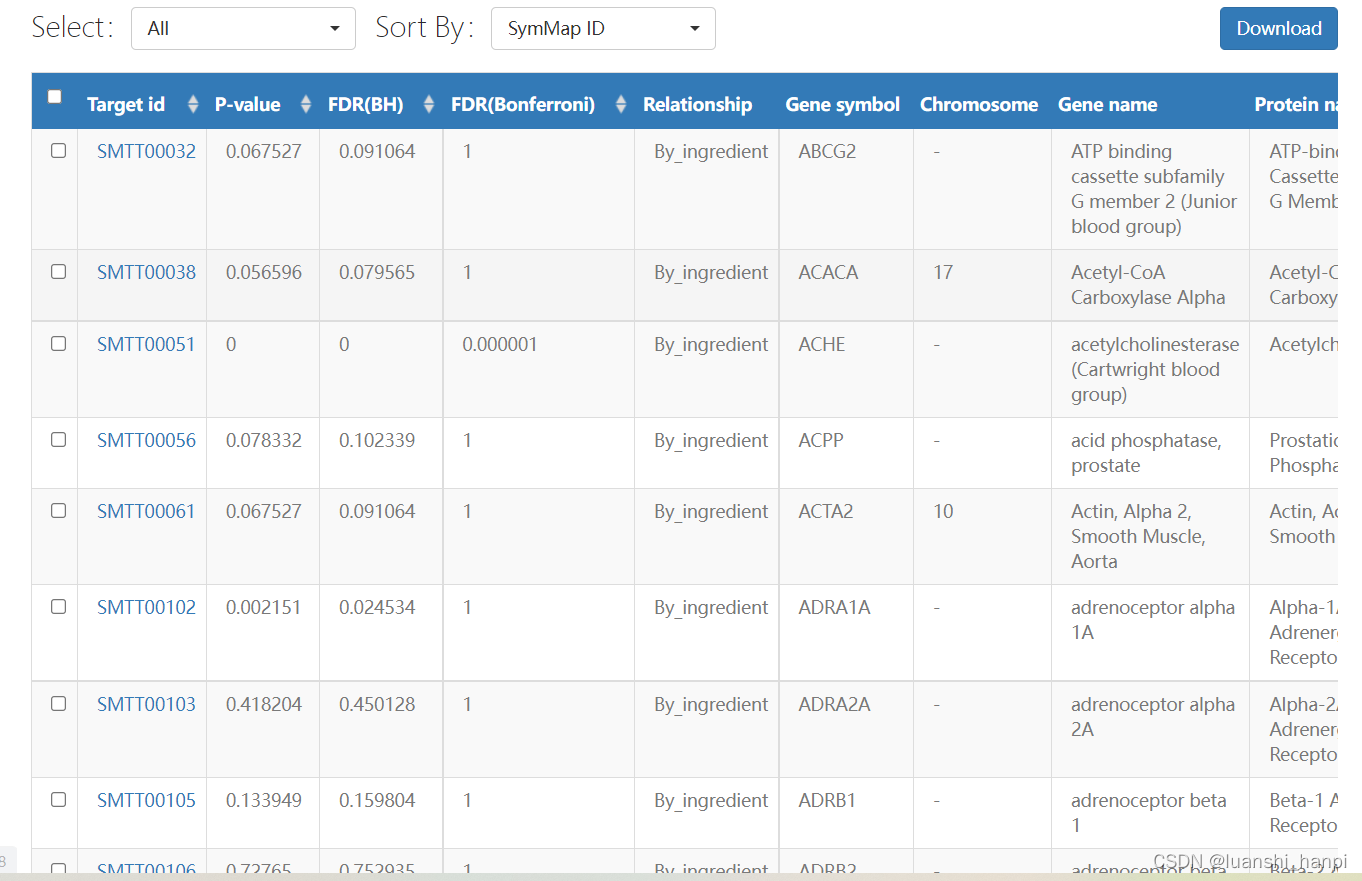Select gene symbol cell ACACA
The width and height of the screenshot is (1362, 881).
tap(828, 272)
